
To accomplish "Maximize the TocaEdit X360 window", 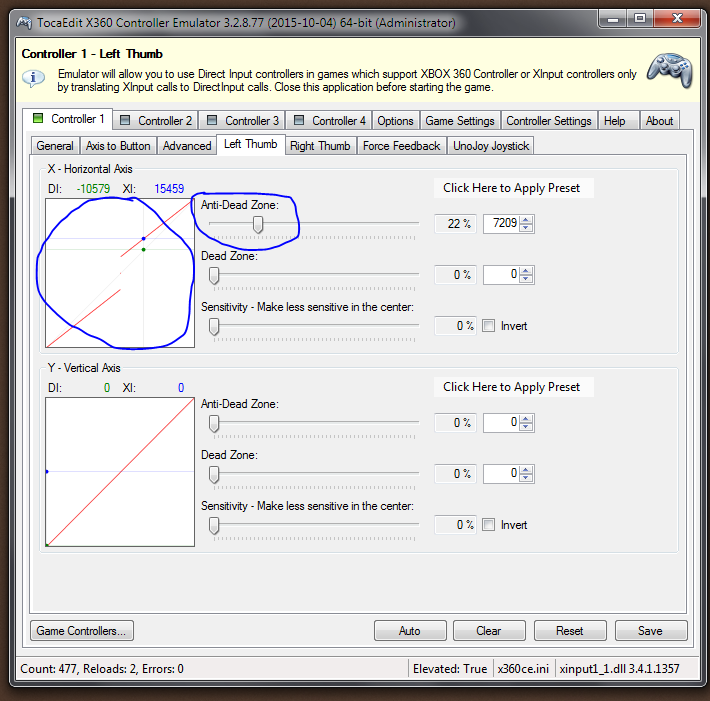I will tap(640, 19).
